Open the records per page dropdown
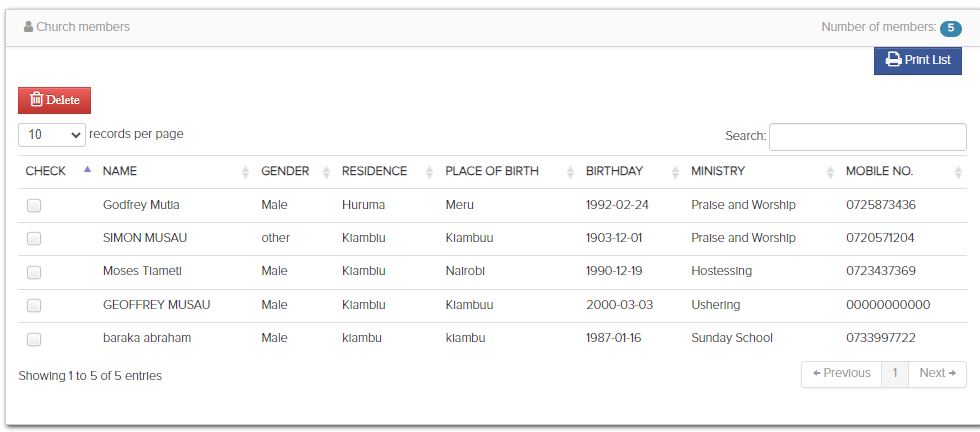 (x=52, y=134)
